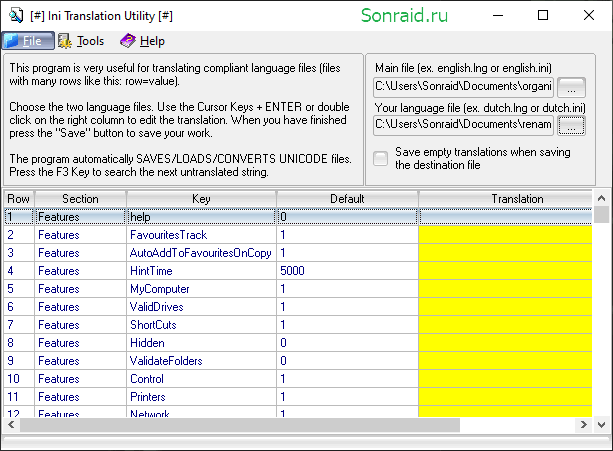Select the ValidateFolders key cell
Image resolution: width=613 pixels, height=451 pixels.
(x=201, y=361)
